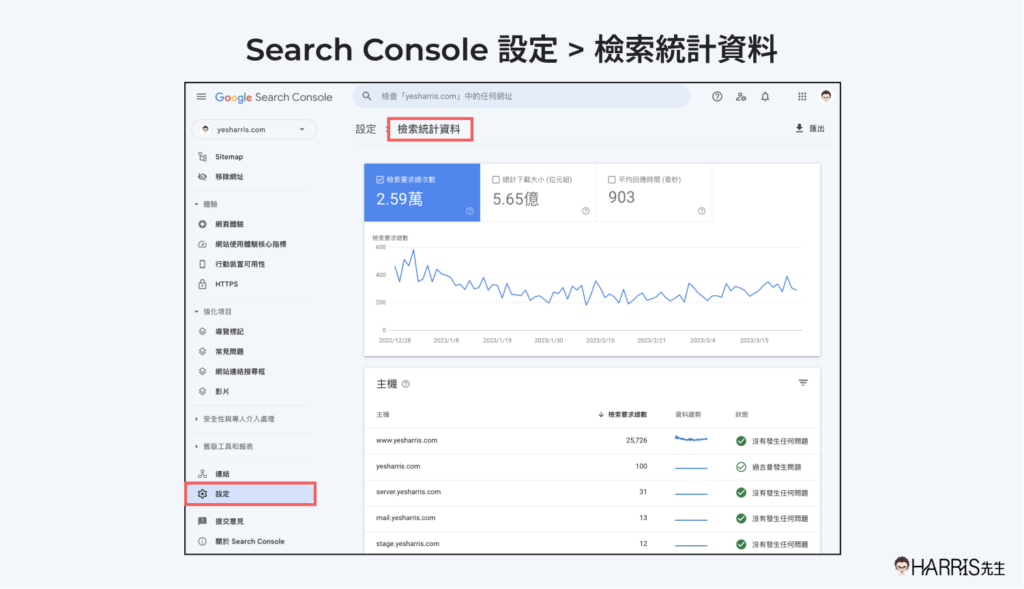
Task: Click help icon on 2.59萬 card
Action: (x=470, y=211)
